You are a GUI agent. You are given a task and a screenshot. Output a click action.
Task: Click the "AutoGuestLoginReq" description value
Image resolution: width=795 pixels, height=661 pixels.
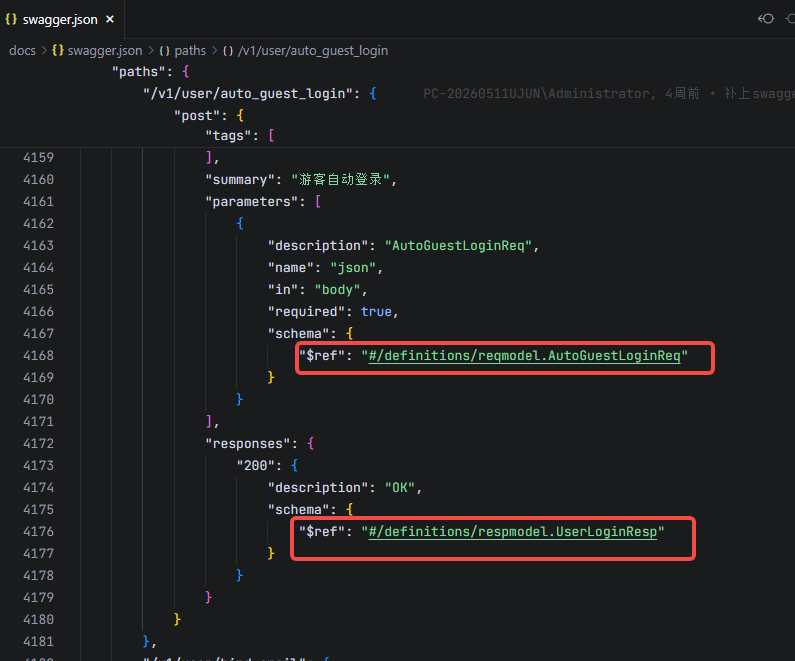458,246
